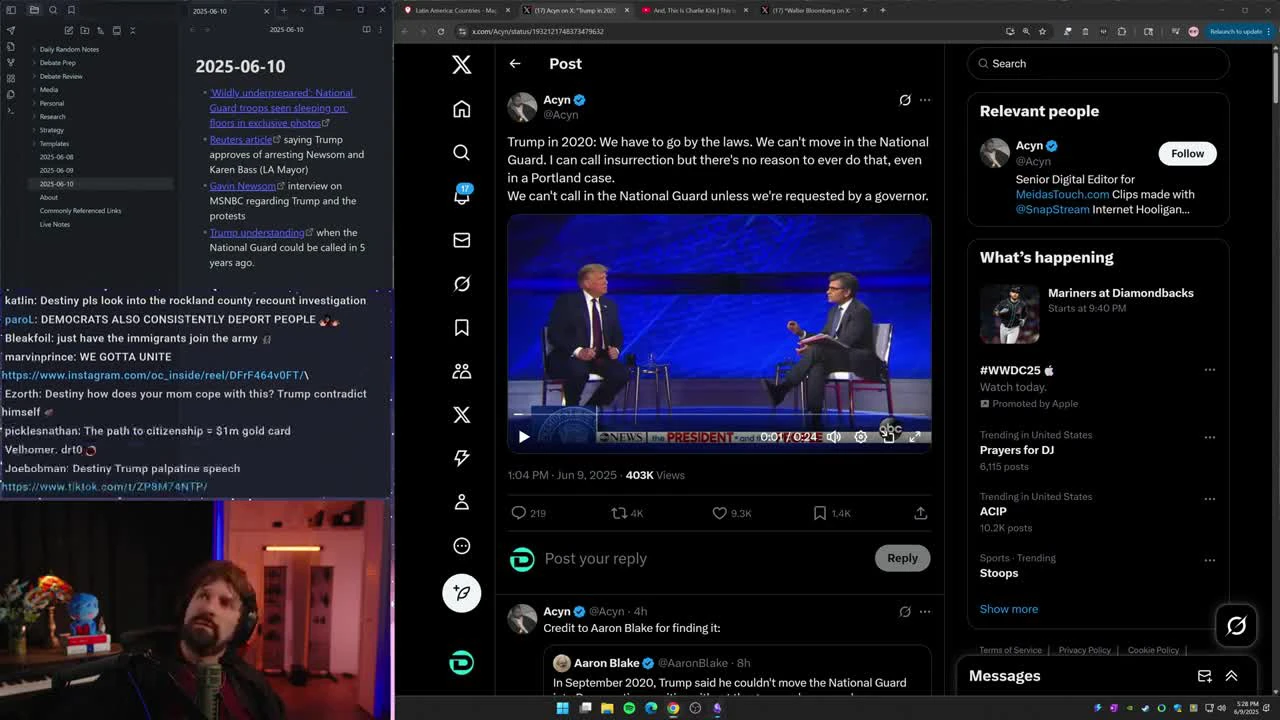Open 2025-06-09 note in explorer
Viewport: 1280px width, 720px height.
click(x=56, y=171)
